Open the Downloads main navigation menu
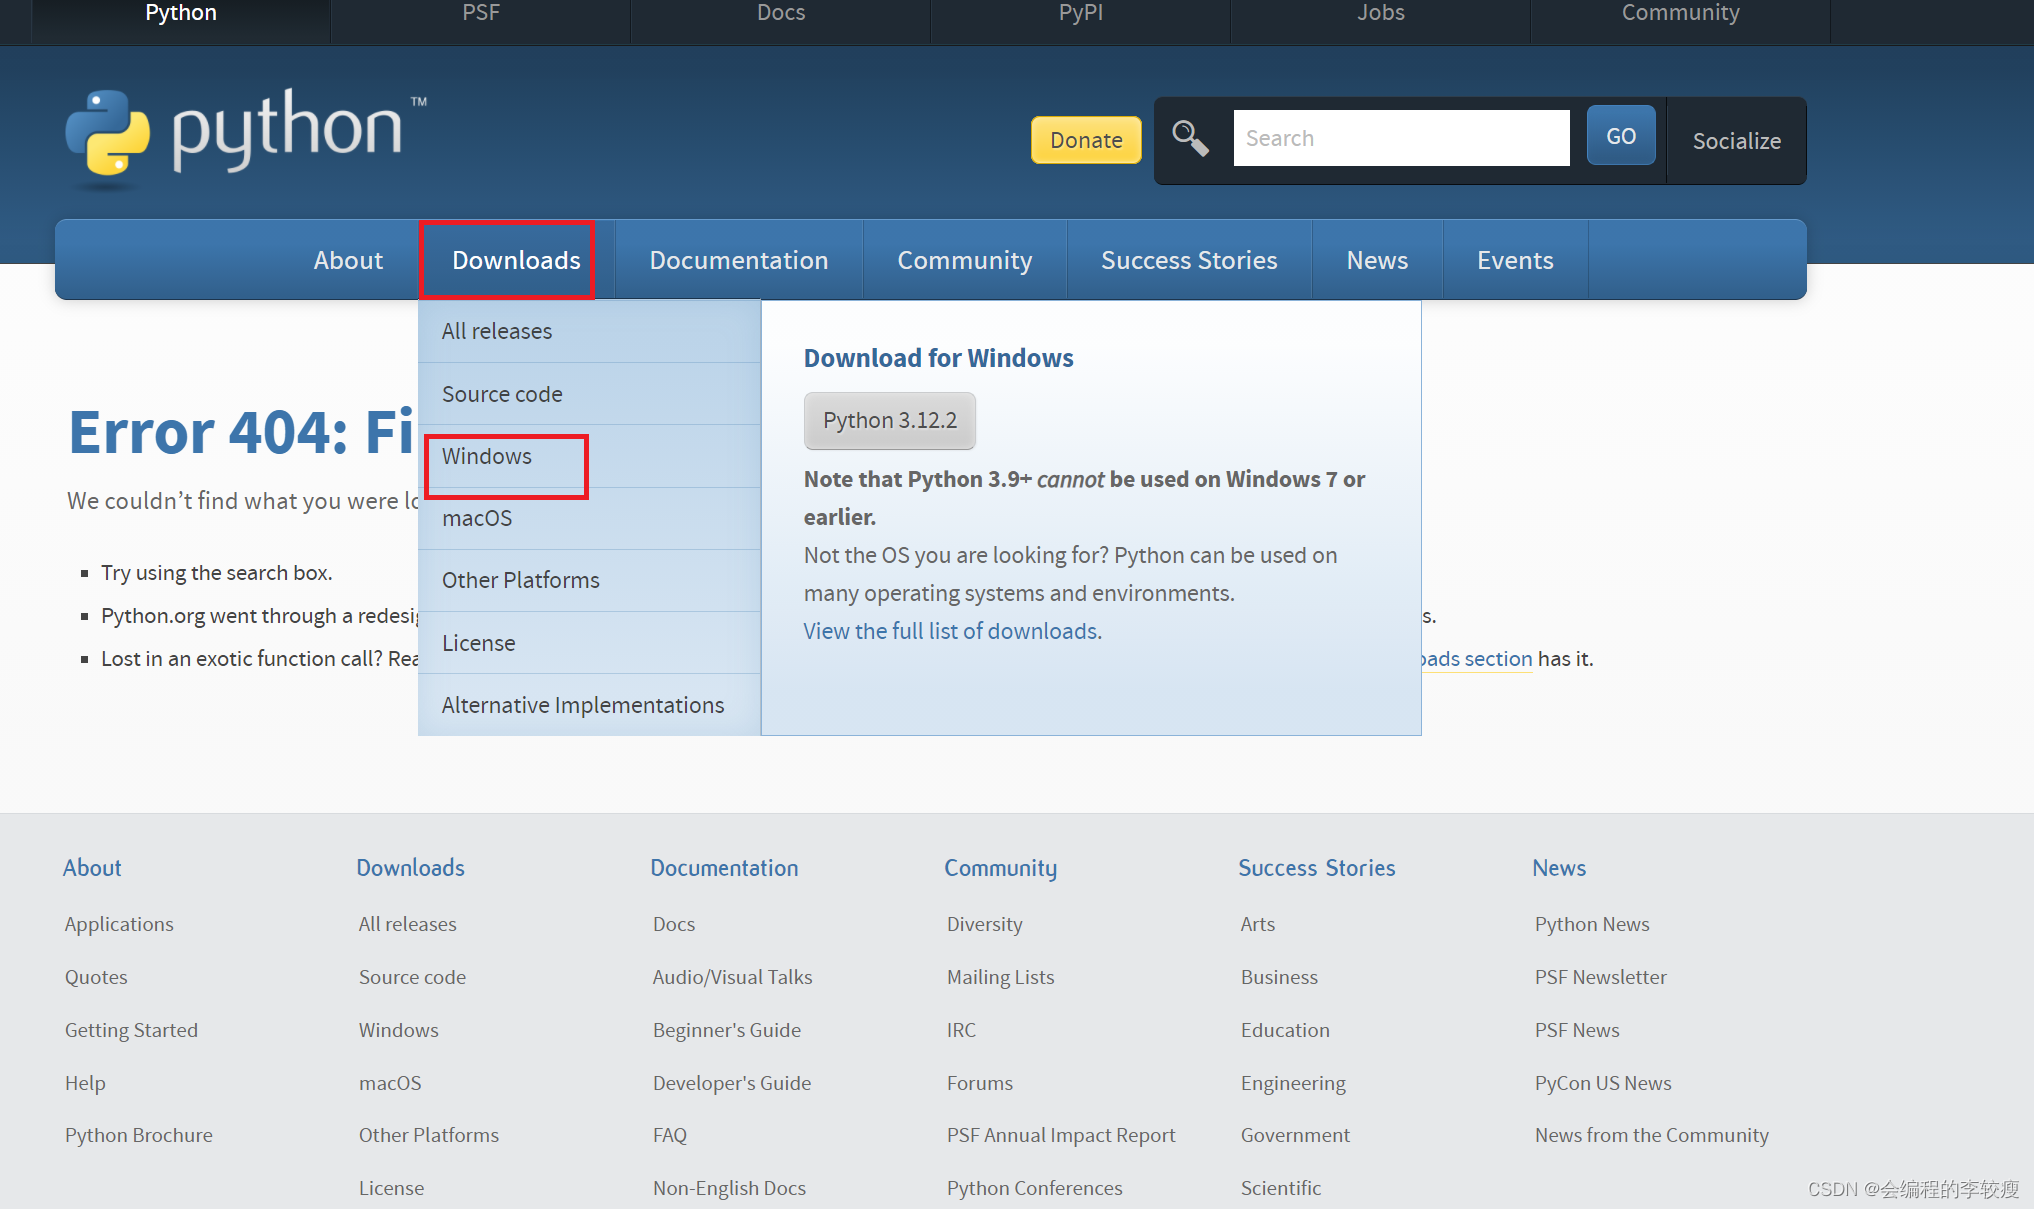2034x1209 pixels. point(516,260)
